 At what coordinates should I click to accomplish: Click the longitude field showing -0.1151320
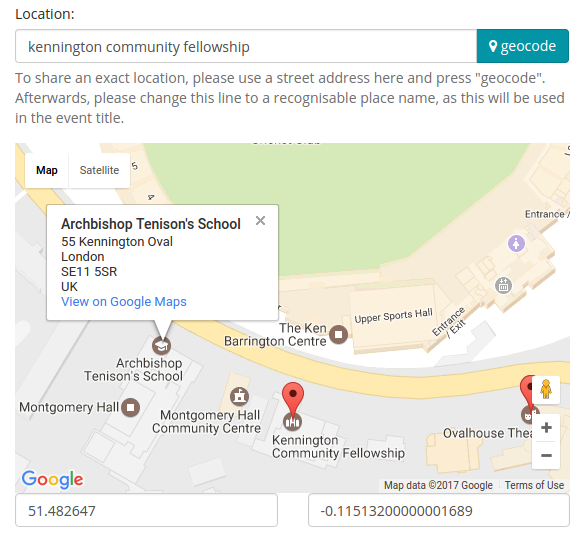click(439, 510)
